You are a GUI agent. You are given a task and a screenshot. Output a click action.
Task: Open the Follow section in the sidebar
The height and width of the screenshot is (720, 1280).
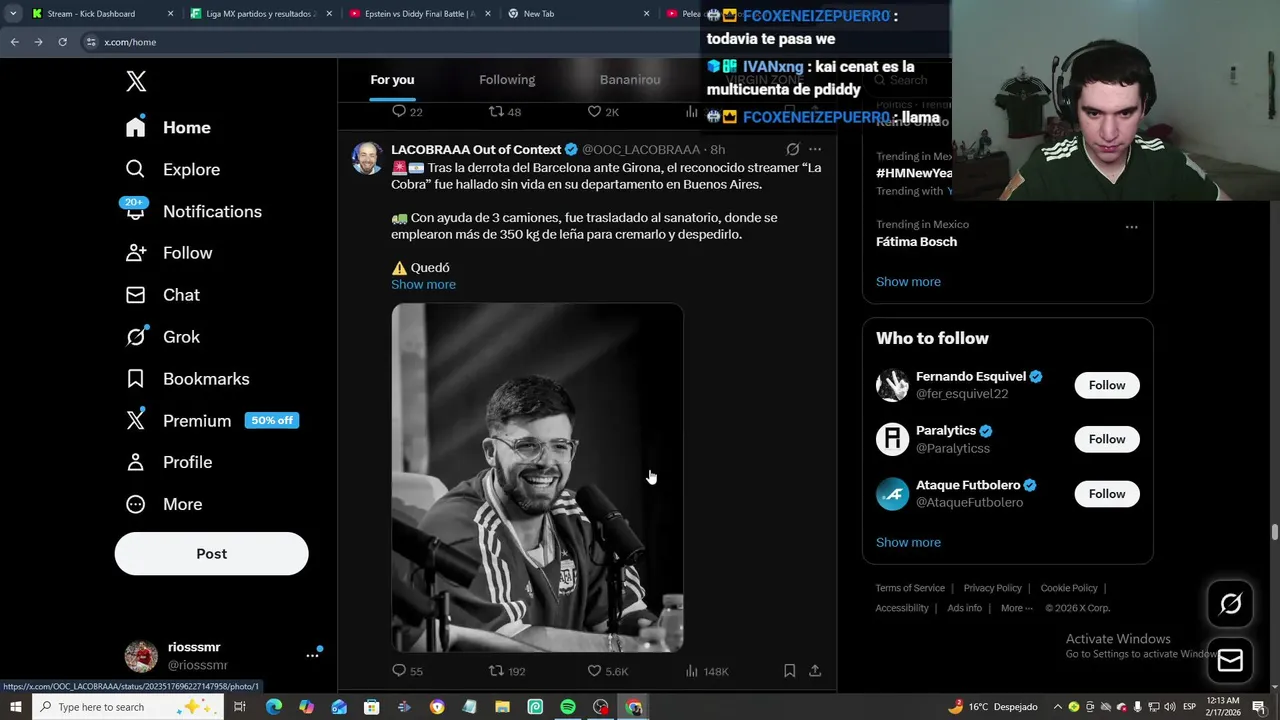pyautogui.click(x=168, y=253)
